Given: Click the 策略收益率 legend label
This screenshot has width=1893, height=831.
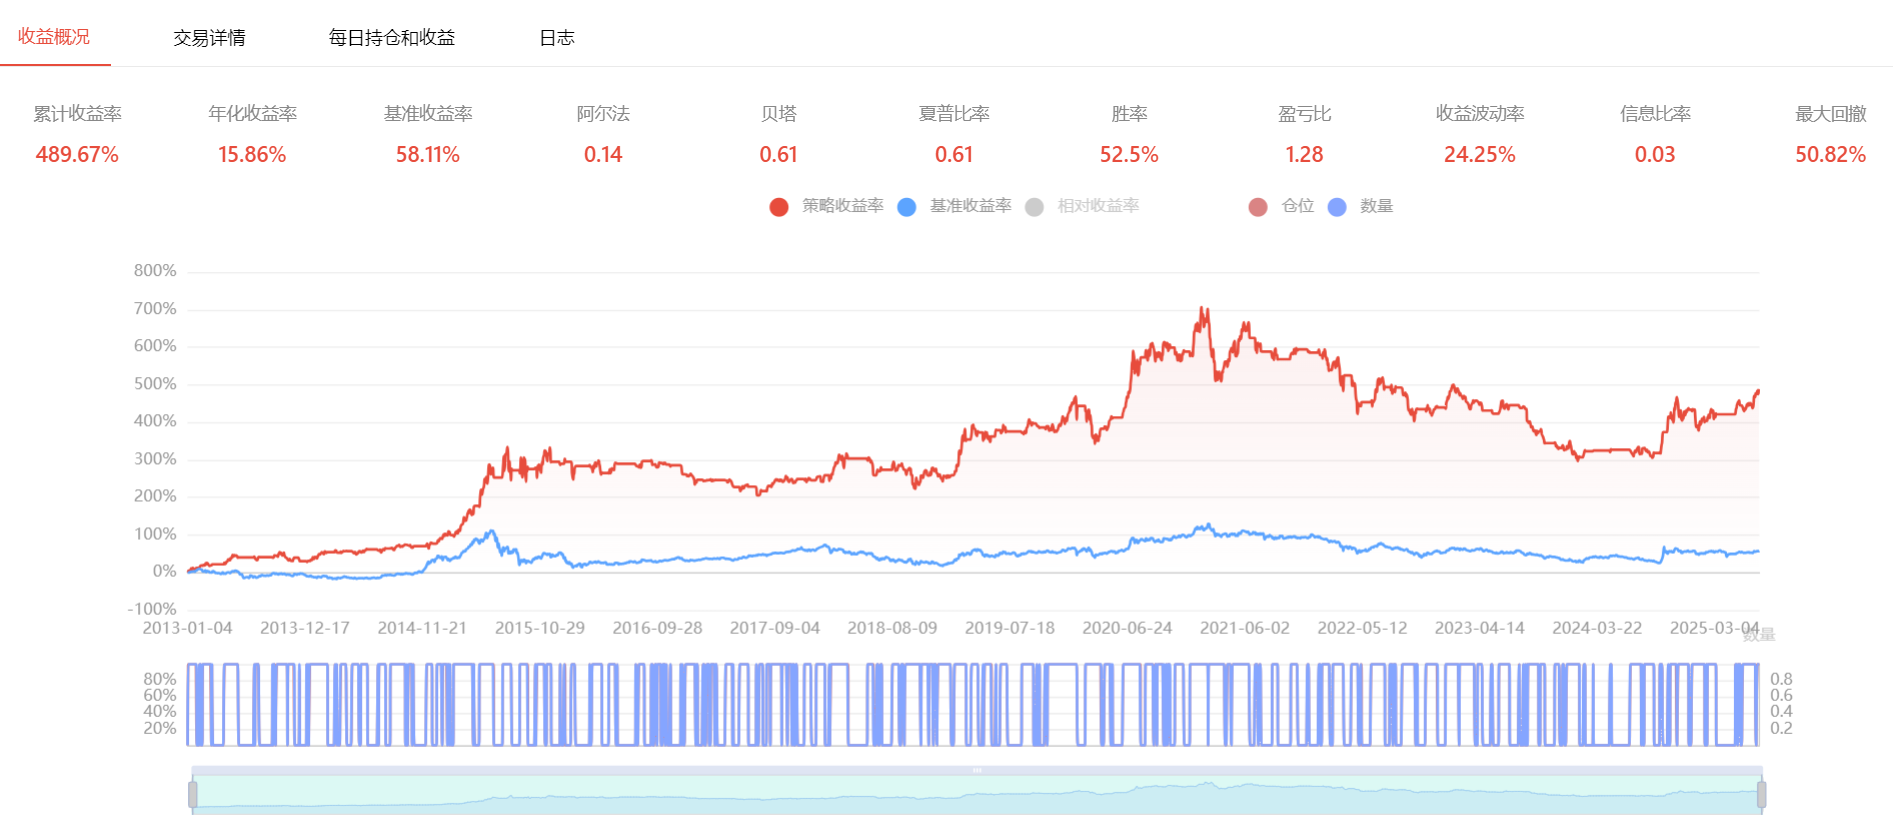Looking at the screenshot, I should coord(843,206).
